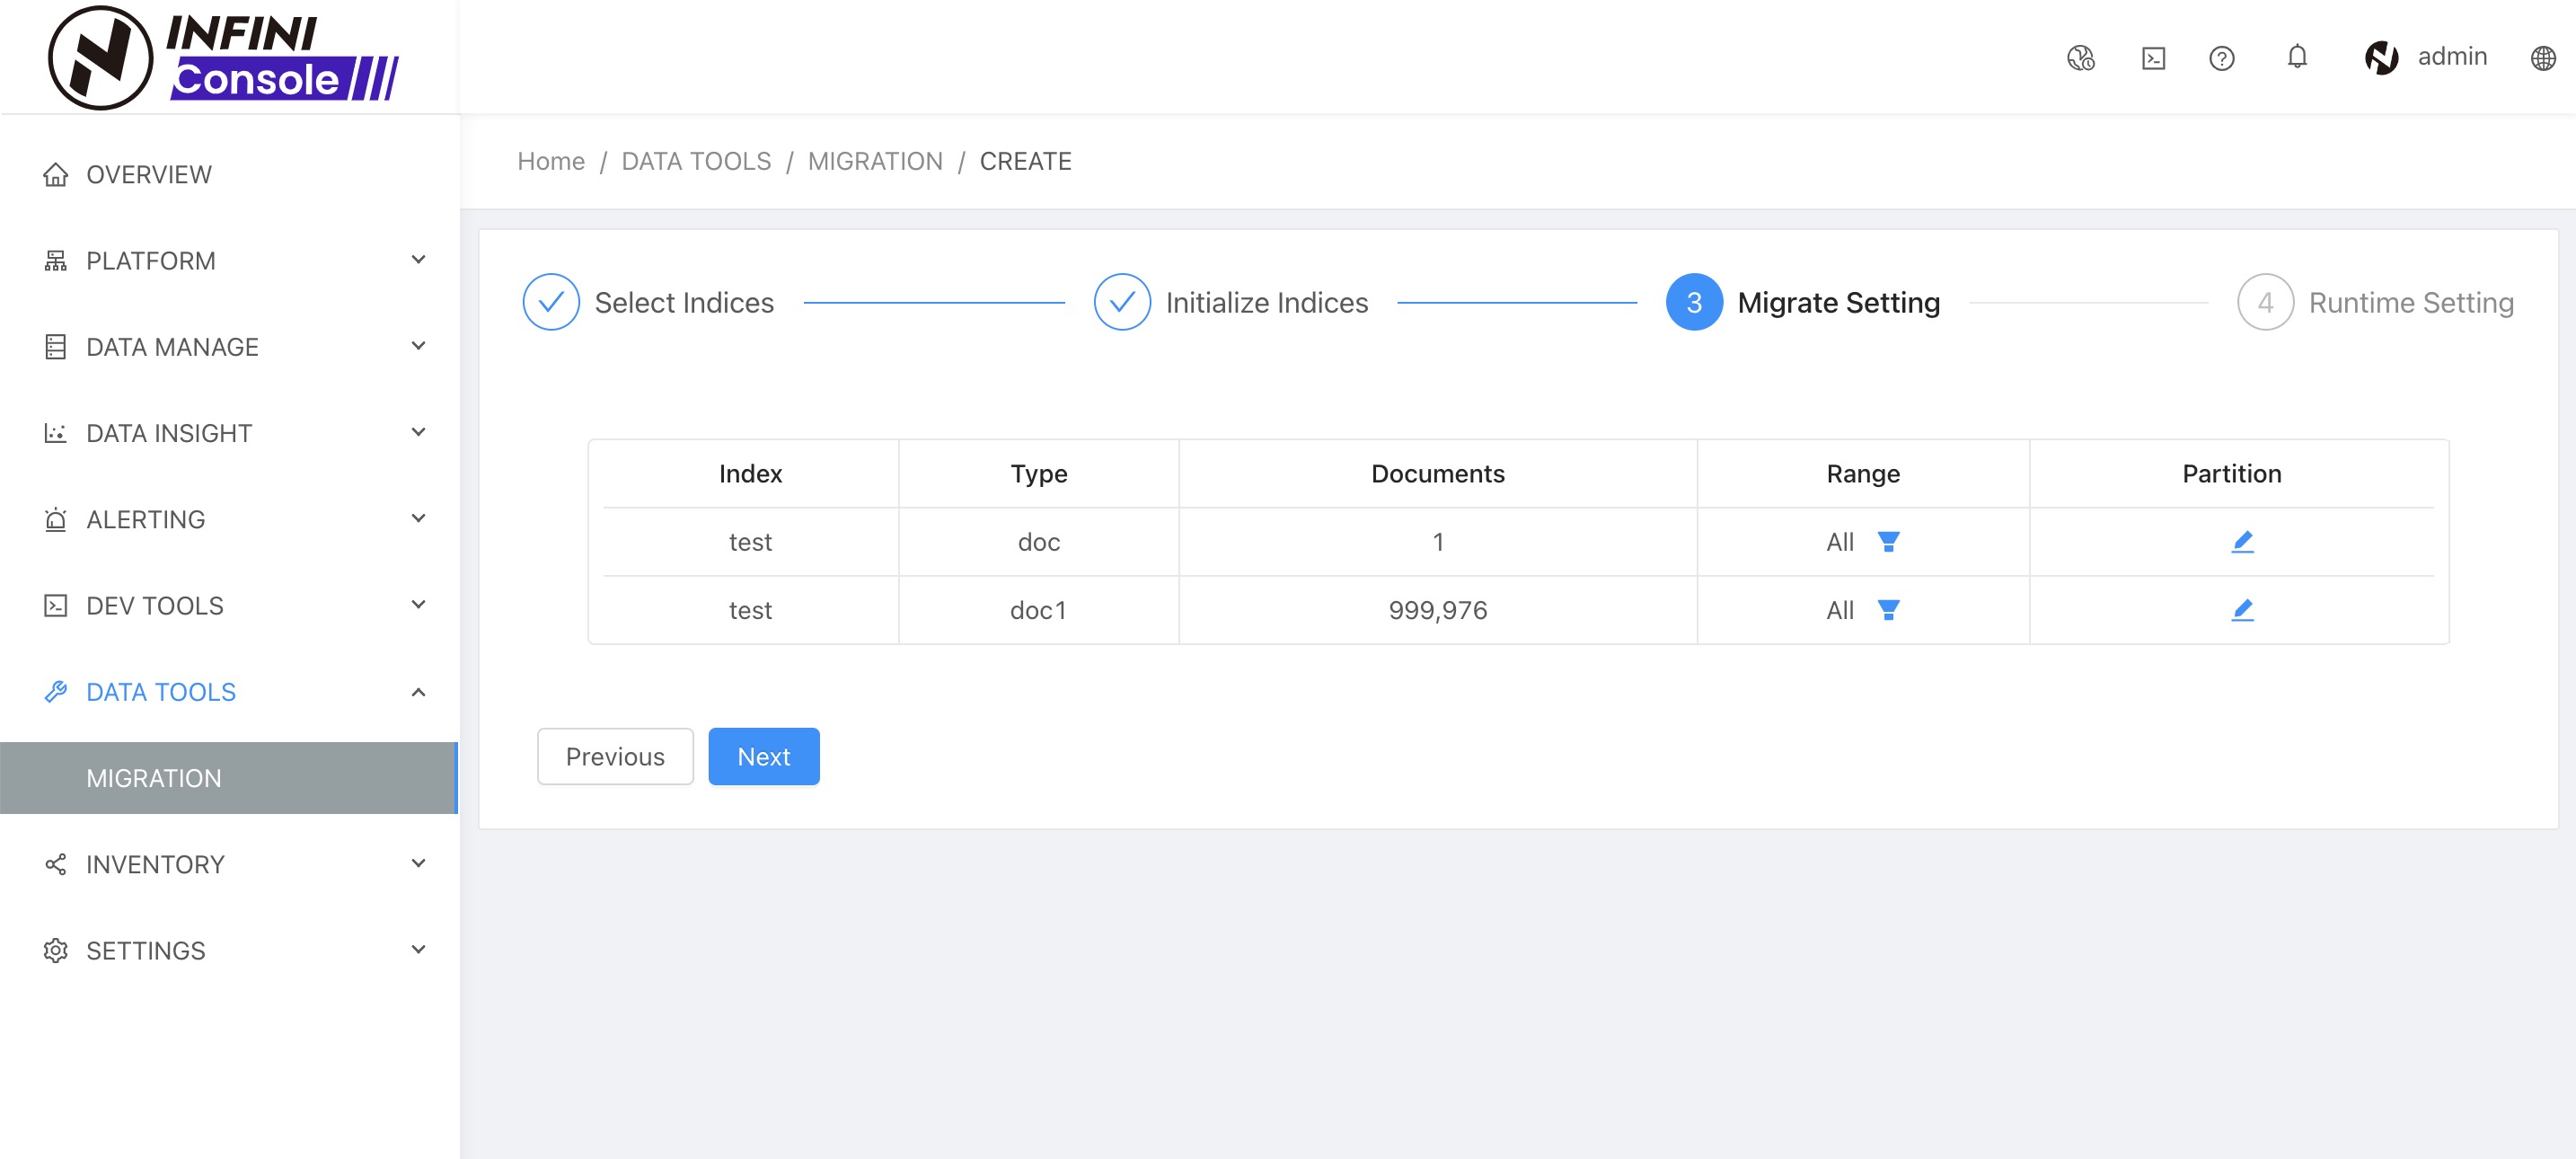
Task: Open the notifications bell
Action: click(2297, 57)
